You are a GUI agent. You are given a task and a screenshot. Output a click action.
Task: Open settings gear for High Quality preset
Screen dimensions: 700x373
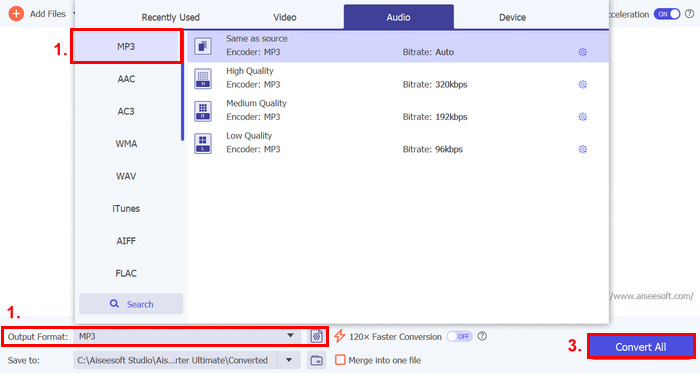pyautogui.click(x=583, y=84)
